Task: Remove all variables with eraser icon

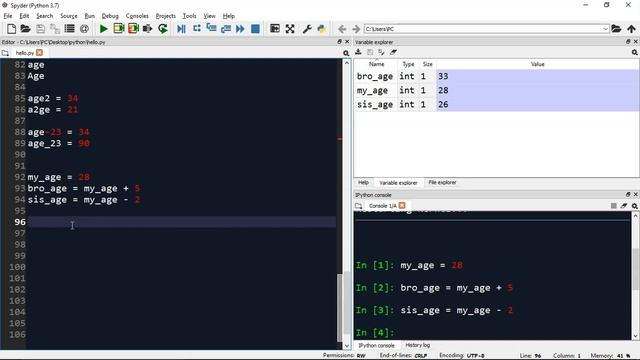Action: tap(393, 52)
